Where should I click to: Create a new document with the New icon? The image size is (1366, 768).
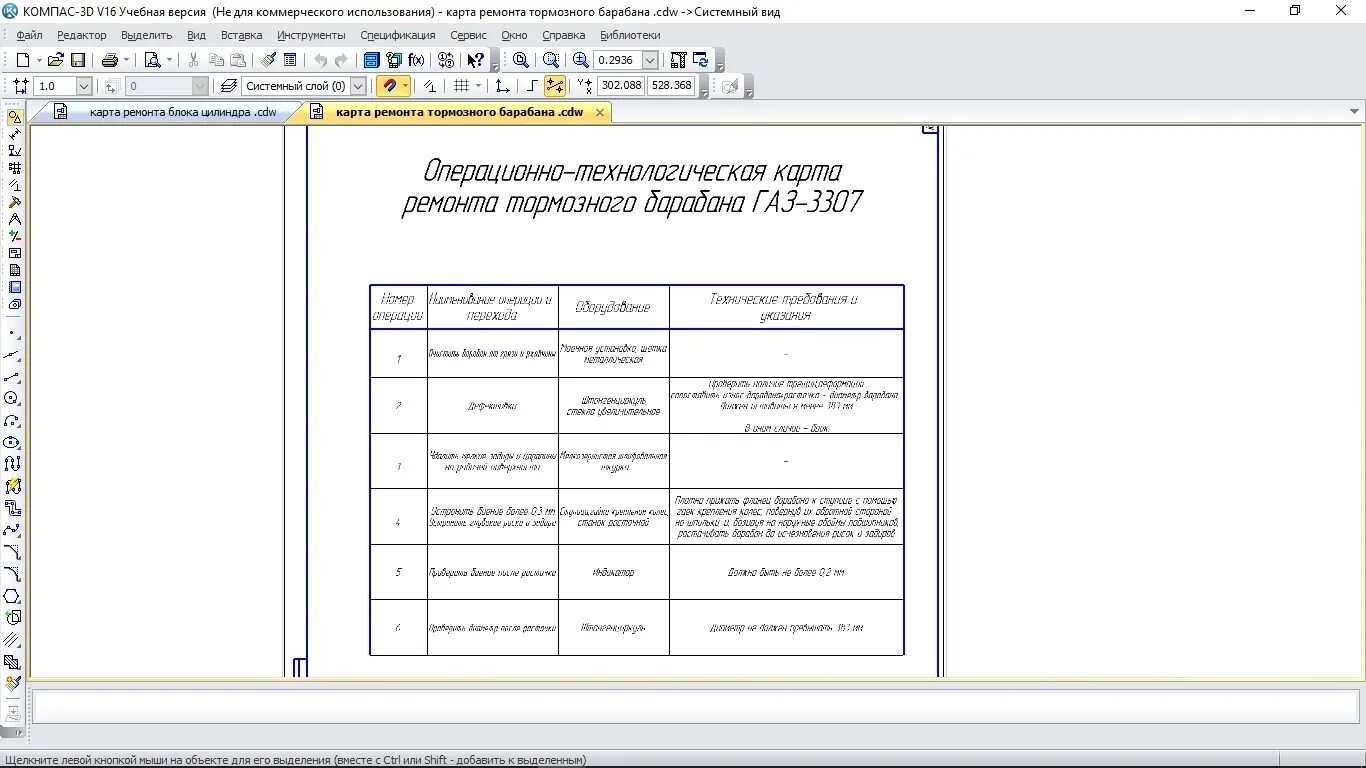22,60
